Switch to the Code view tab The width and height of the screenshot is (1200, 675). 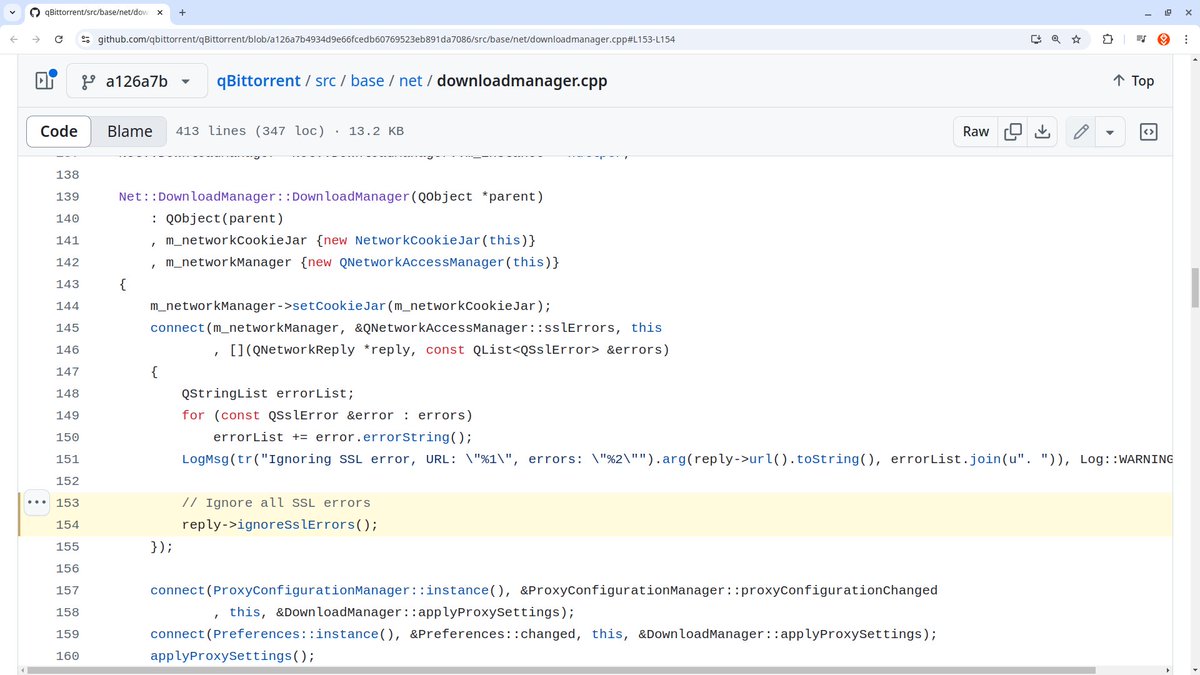[59, 131]
